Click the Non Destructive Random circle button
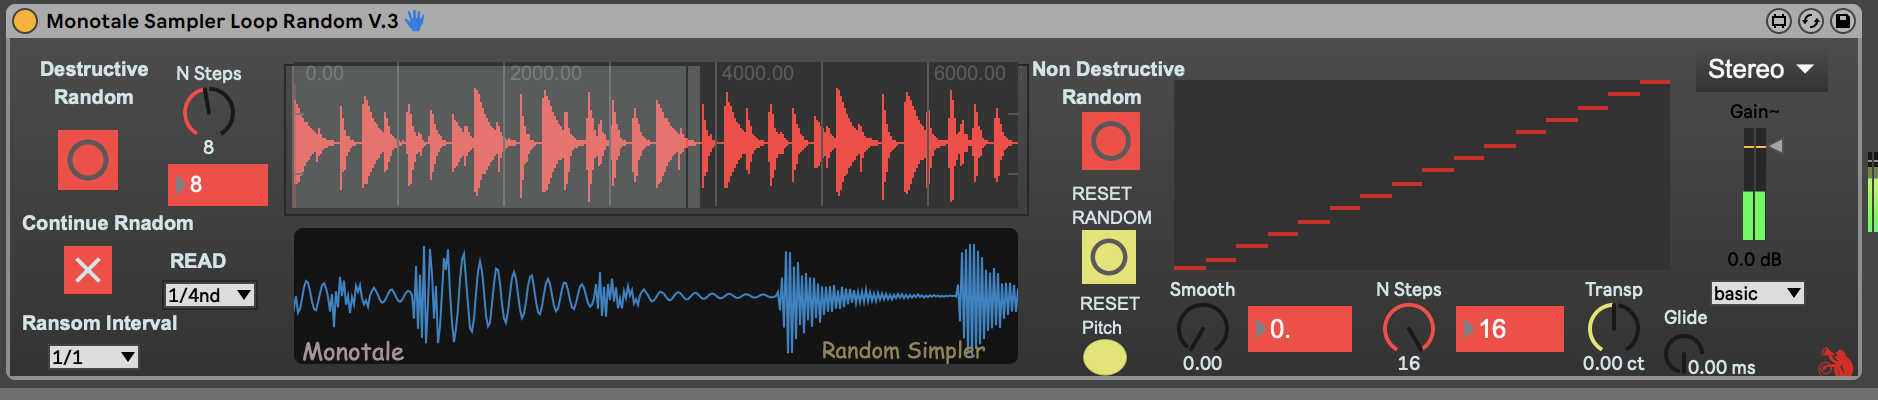This screenshot has width=1878, height=400. tap(1110, 141)
